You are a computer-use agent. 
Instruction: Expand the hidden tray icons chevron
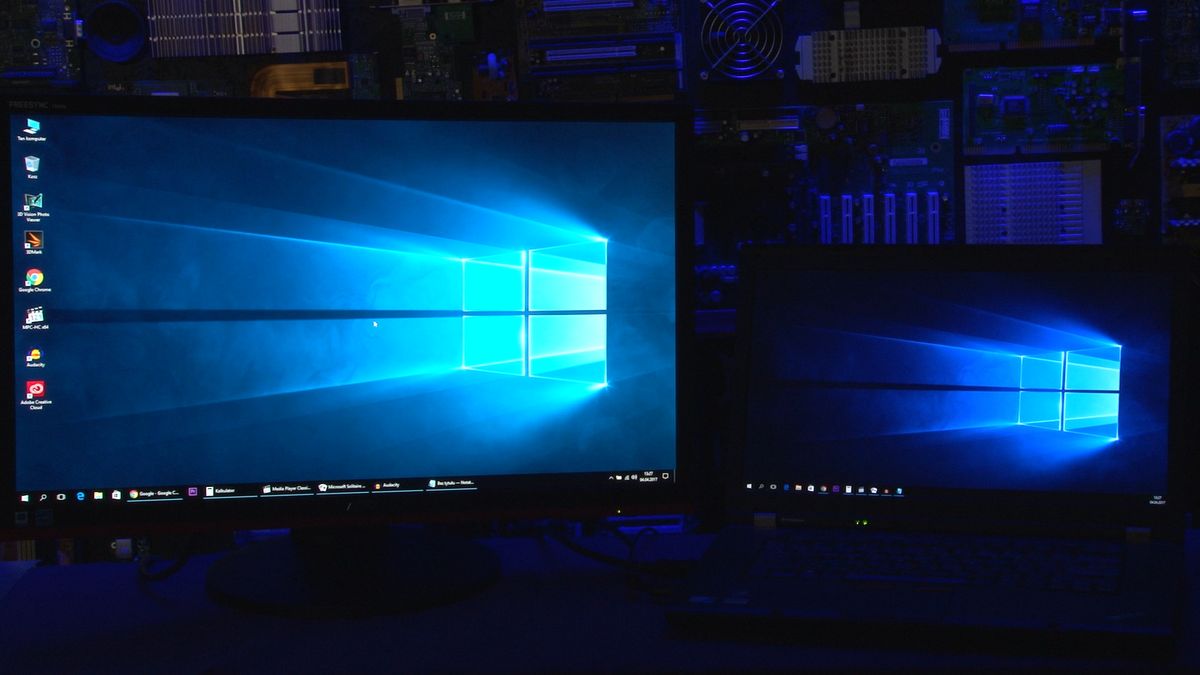611,478
